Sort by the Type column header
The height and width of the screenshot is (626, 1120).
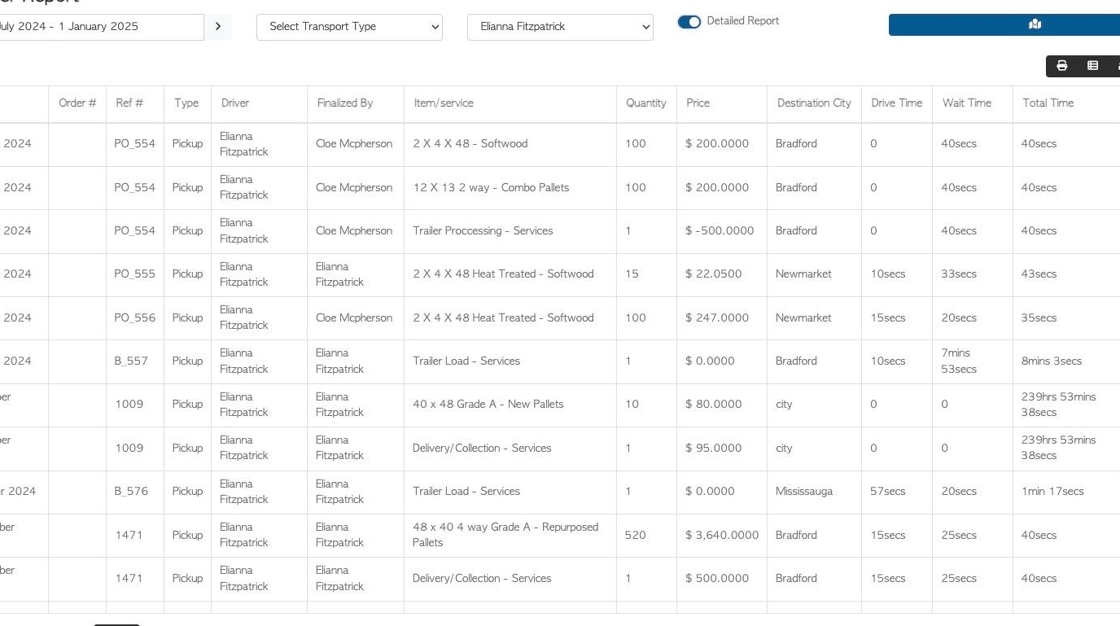pyautogui.click(x=186, y=103)
